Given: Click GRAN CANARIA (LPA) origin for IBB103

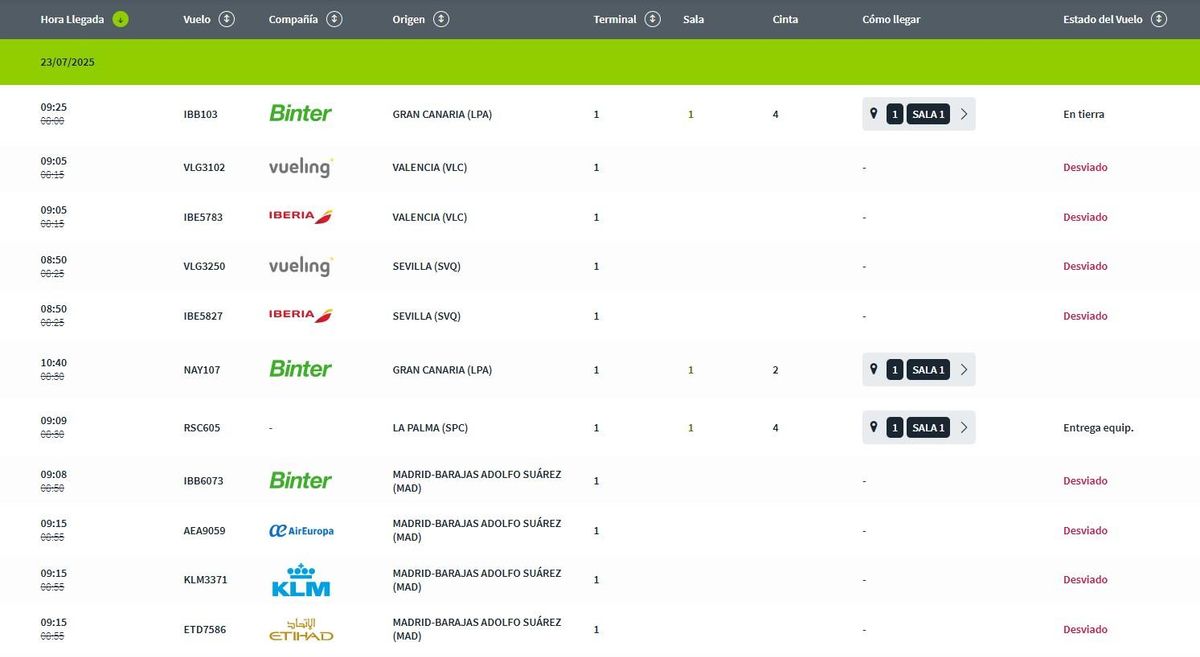Looking at the screenshot, I should click(442, 114).
